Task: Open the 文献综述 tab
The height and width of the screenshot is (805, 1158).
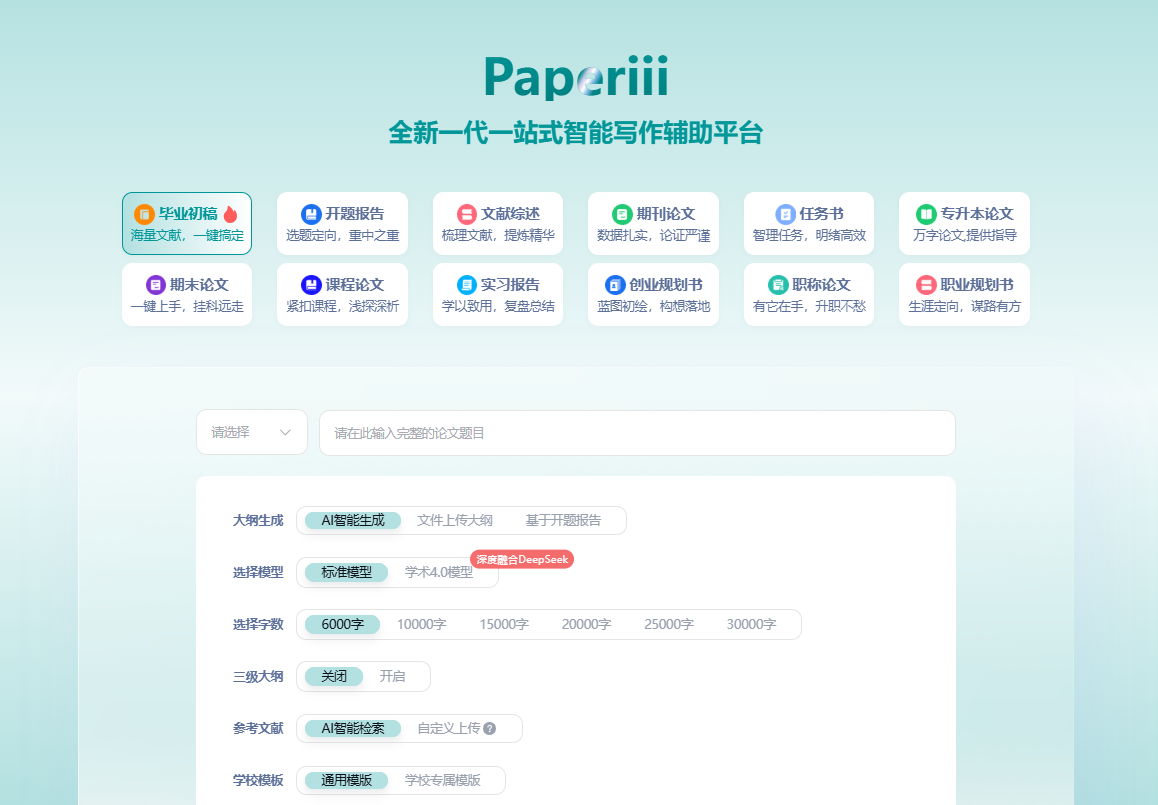Action: 498,224
